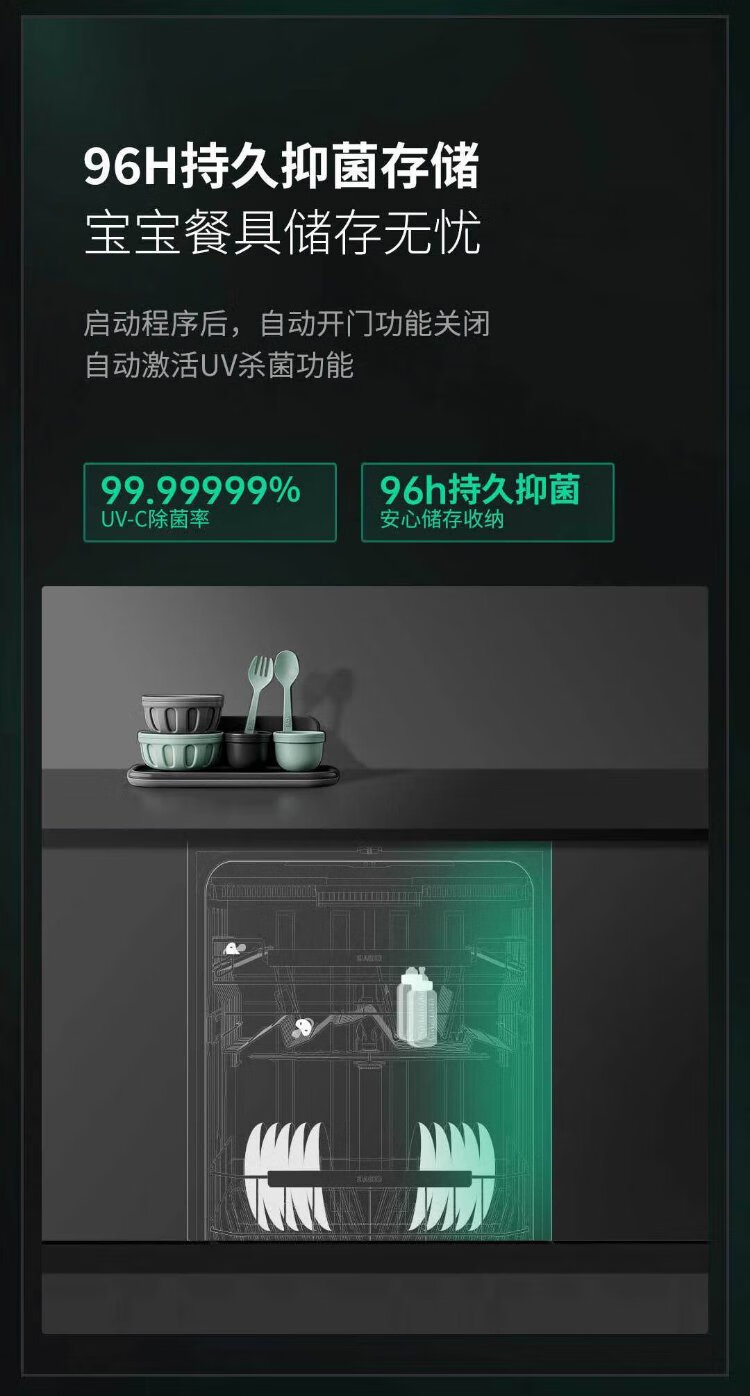
Task: Click the green-lit right plate stack
Action: (x=453, y=1176)
